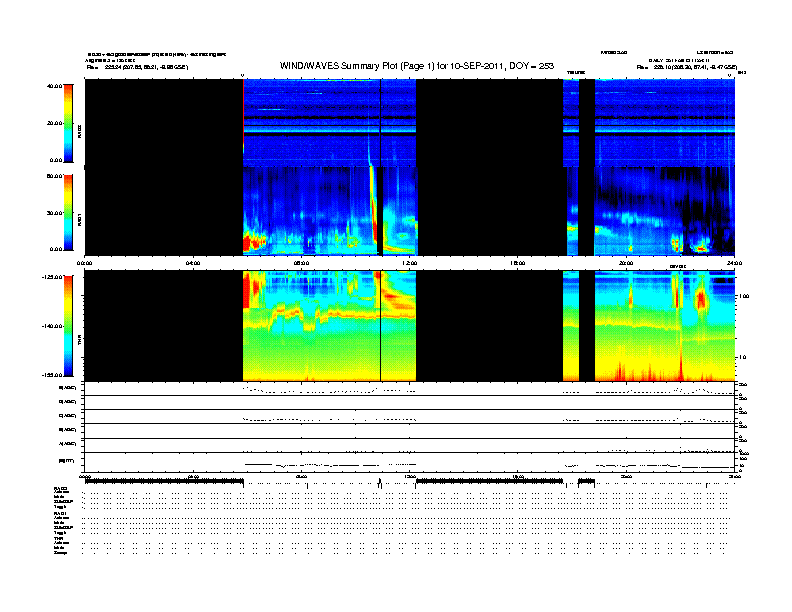Click the 10 tick on TNR right axis
The image size is (792, 612).
743,357
